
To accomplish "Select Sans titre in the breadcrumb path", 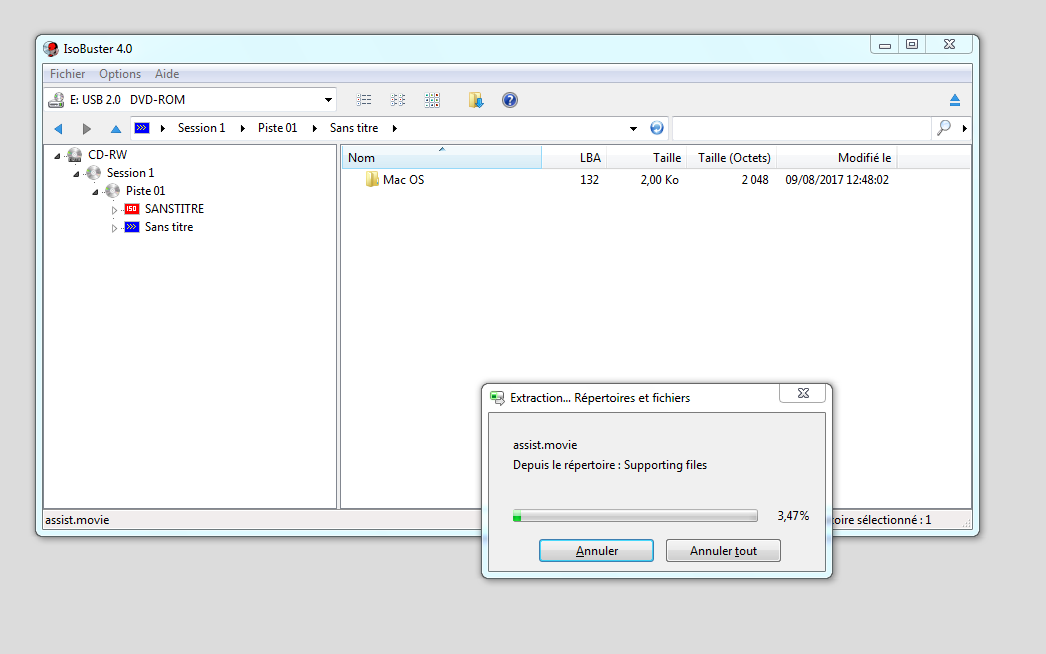I will tap(354, 128).
